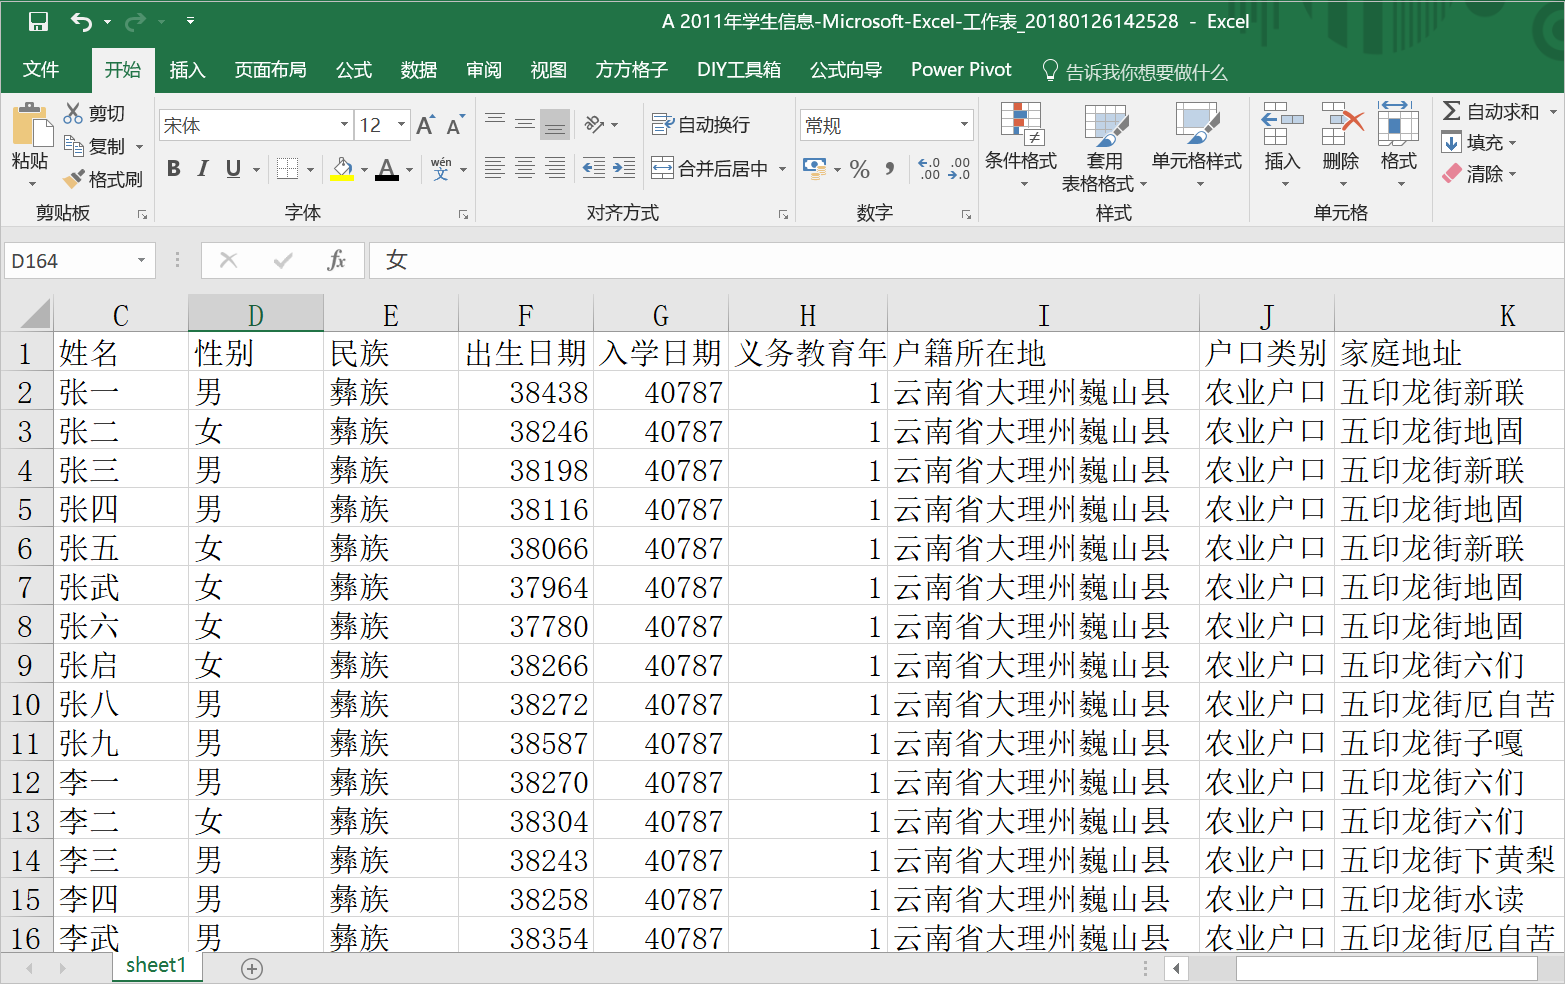The height and width of the screenshot is (984, 1565).
Task: Open the font size 12 dropdown
Action: [x=402, y=125]
